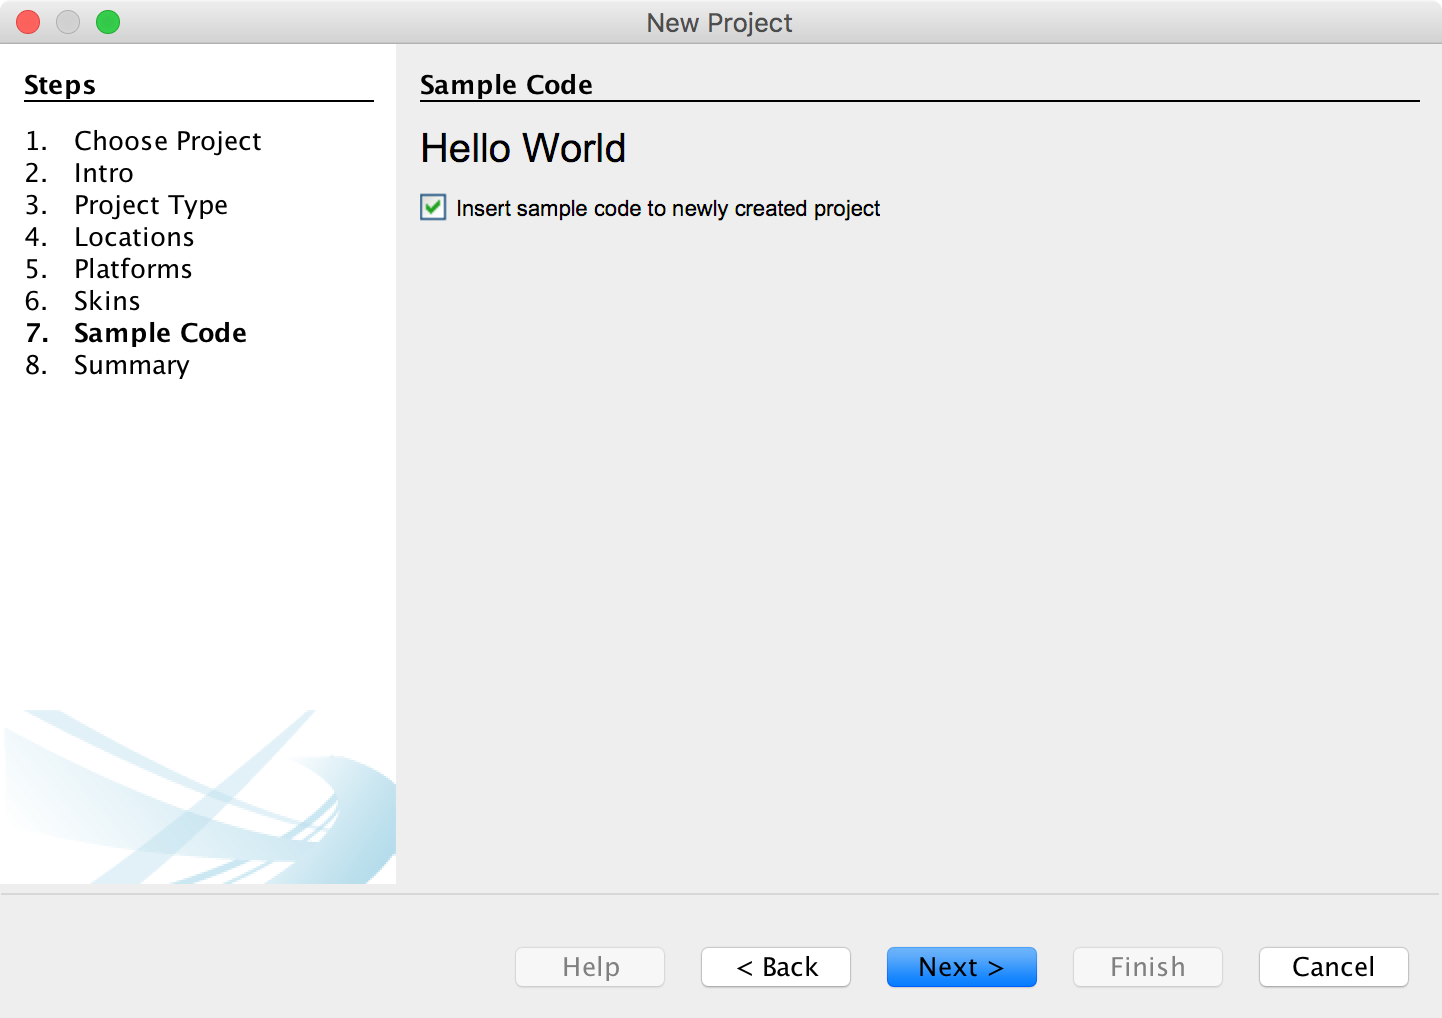The height and width of the screenshot is (1018, 1442).
Task: Cancel the New Project wizard
Action: 1333,967
